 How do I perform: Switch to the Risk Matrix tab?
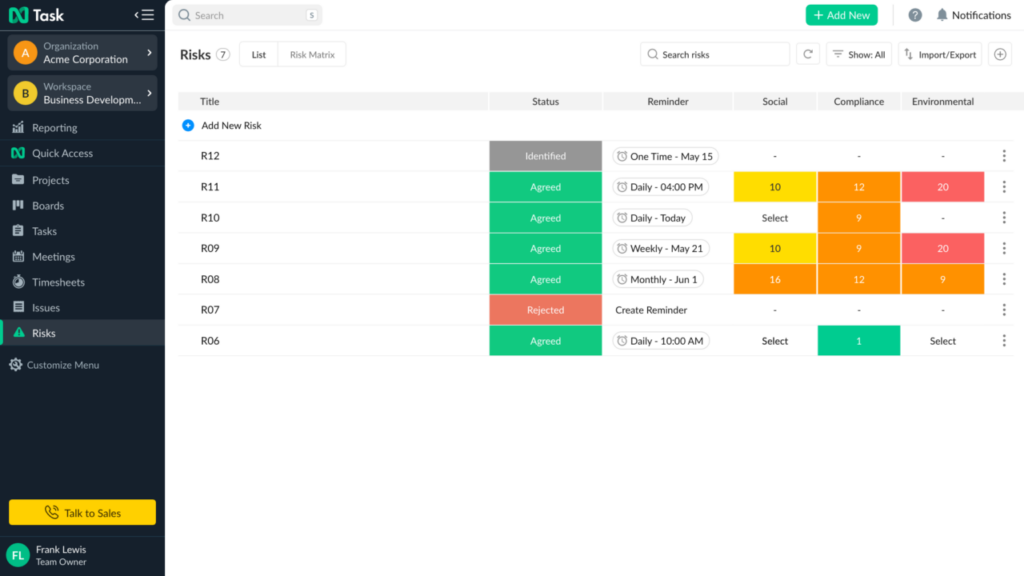point(311,54)
